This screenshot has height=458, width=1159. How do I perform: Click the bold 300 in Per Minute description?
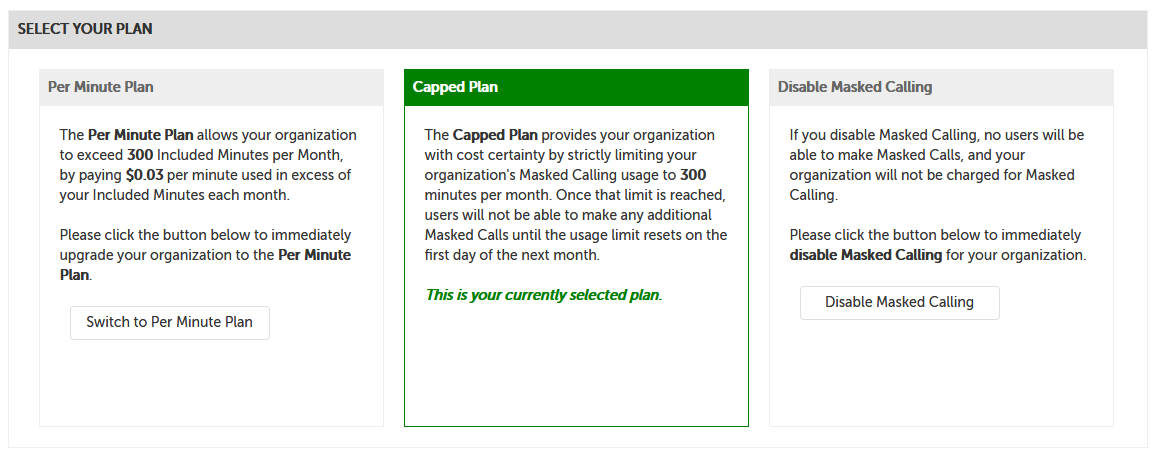[139, 155]
